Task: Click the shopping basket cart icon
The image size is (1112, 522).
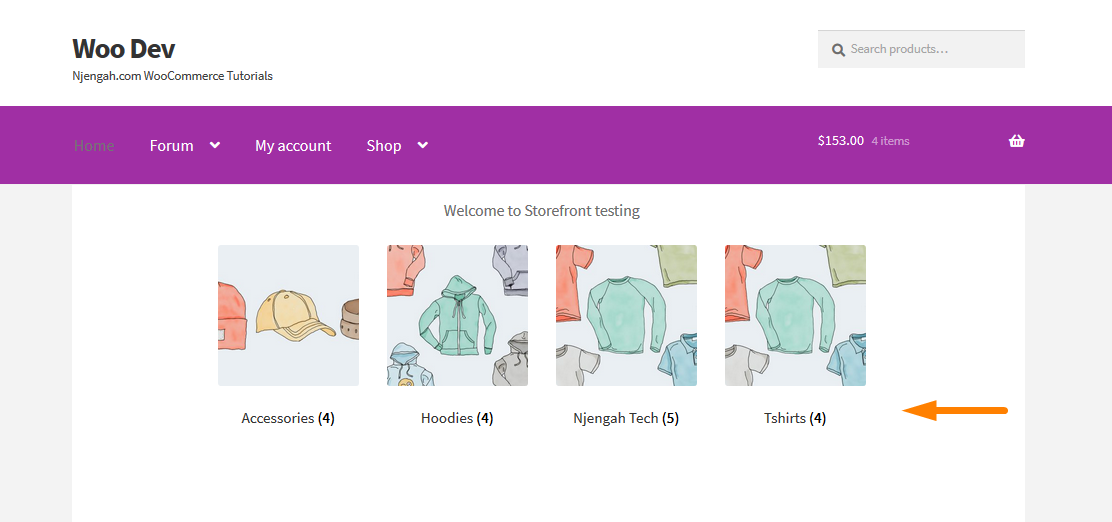Action: [x=1016, y=140]
